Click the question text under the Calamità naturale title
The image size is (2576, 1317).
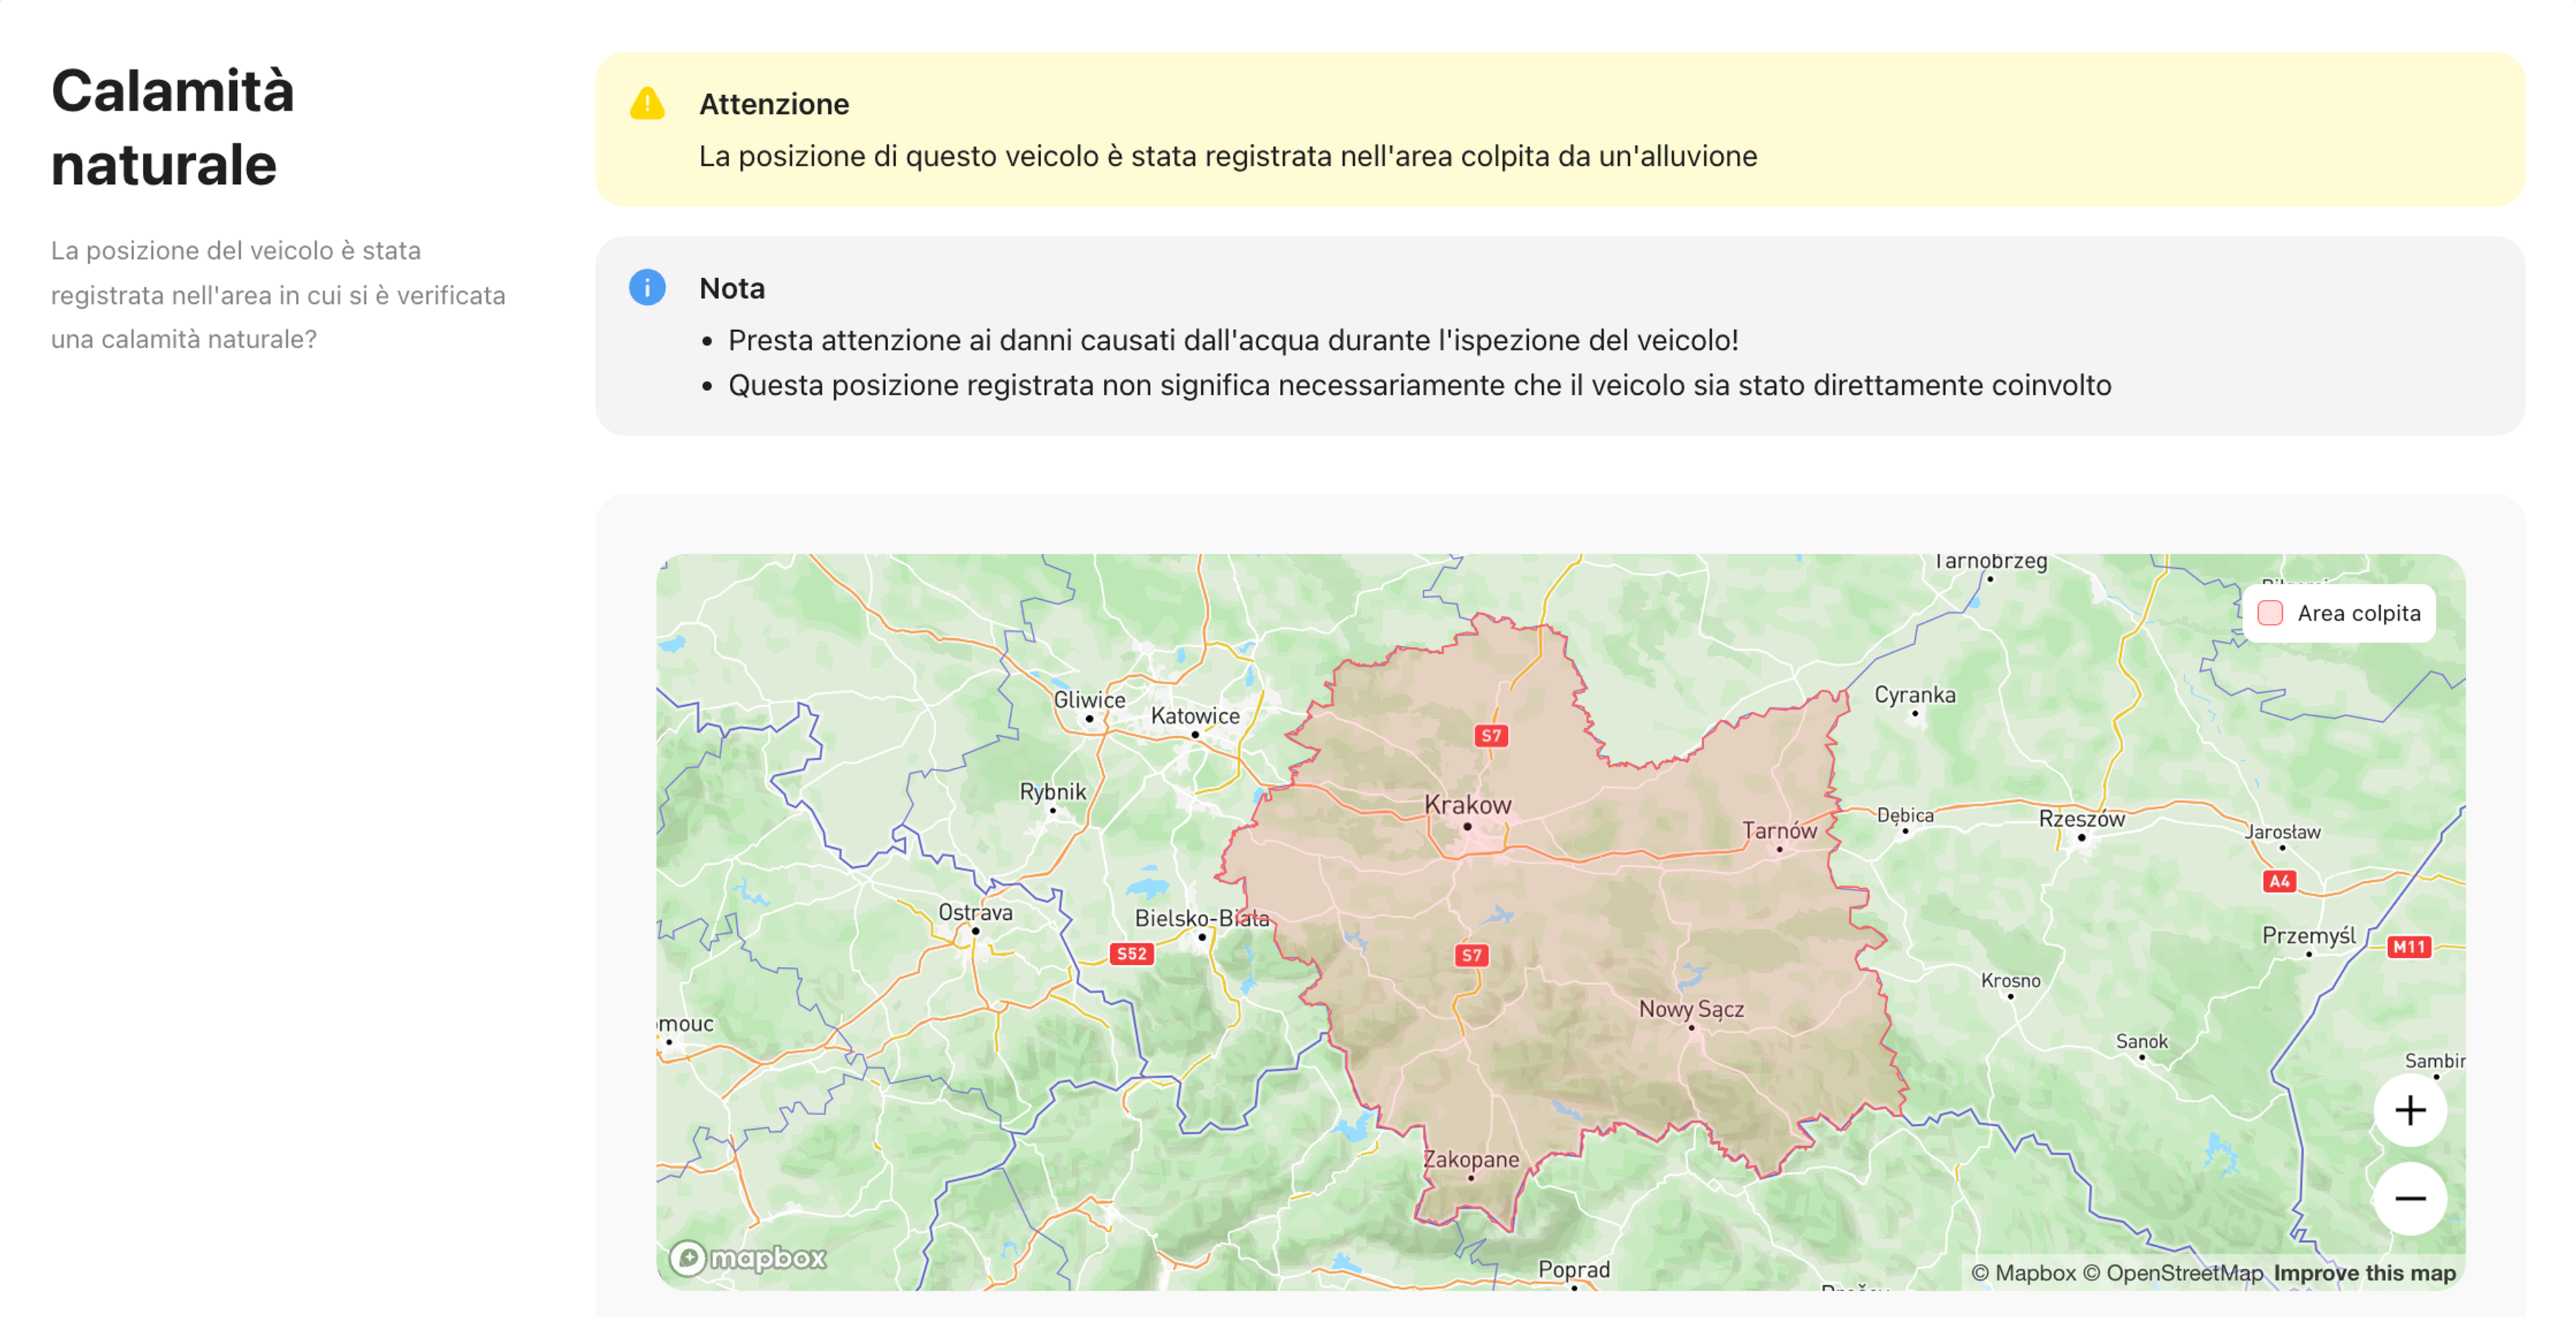(278, 295)
